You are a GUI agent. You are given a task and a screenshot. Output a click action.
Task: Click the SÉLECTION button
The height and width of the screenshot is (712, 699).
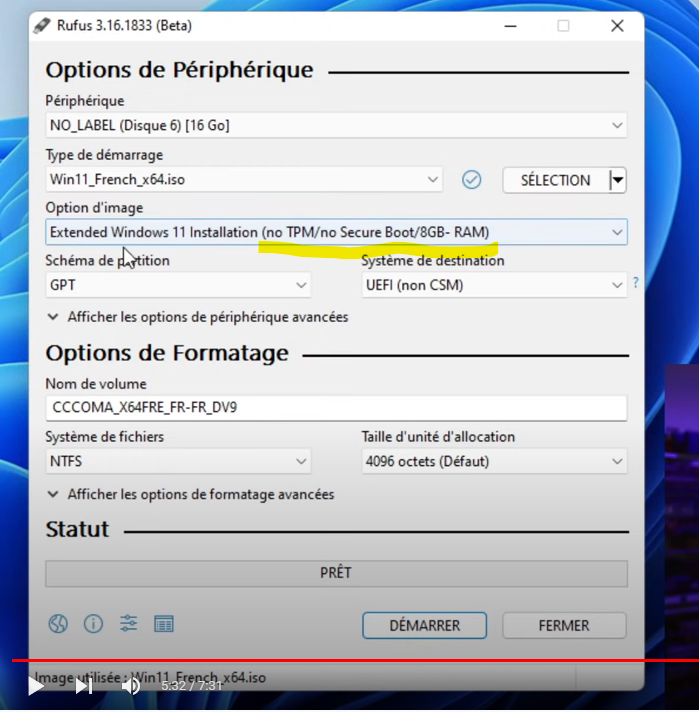click(556, 180)
